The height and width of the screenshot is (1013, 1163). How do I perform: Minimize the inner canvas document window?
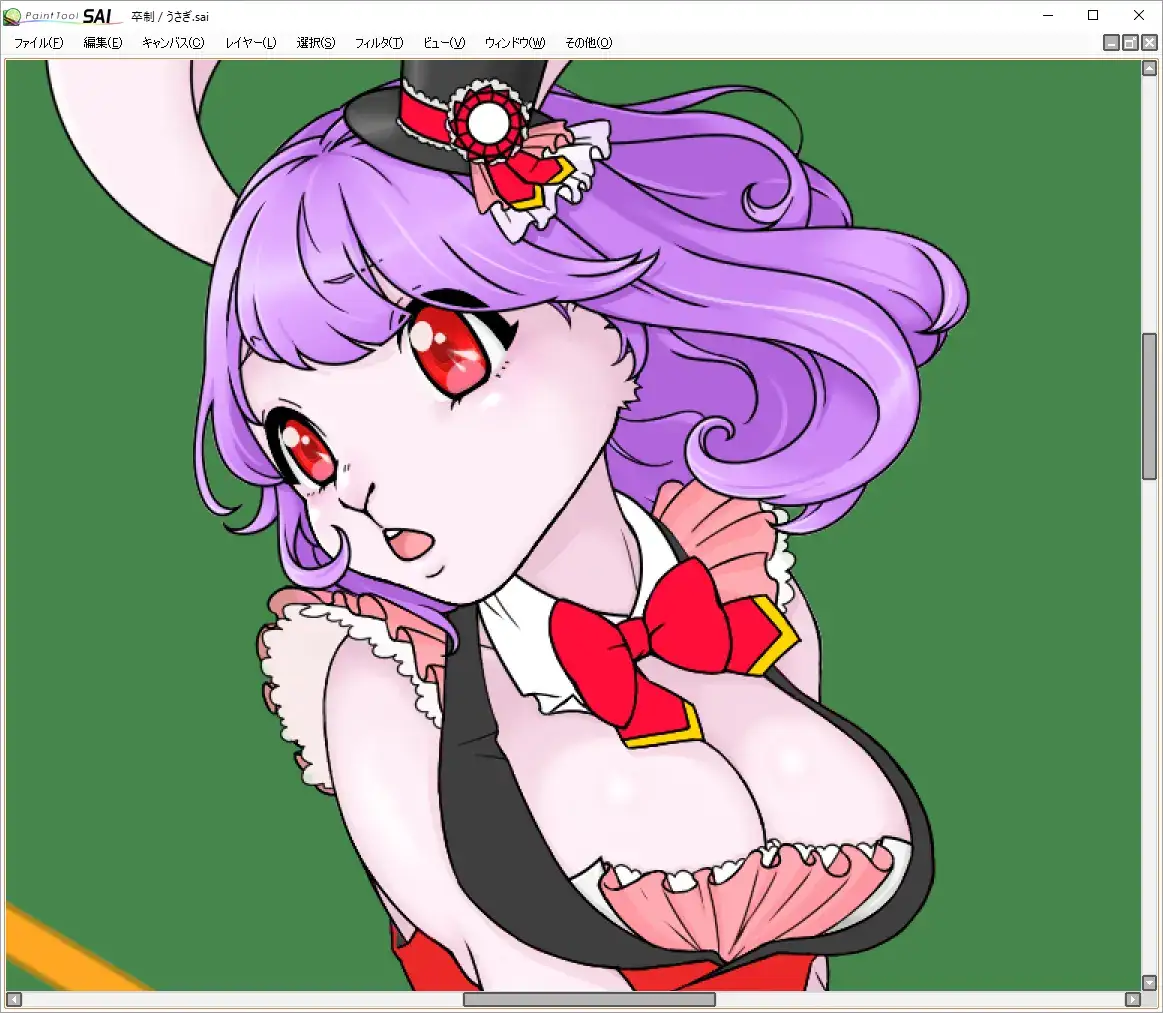[1111, 43]
